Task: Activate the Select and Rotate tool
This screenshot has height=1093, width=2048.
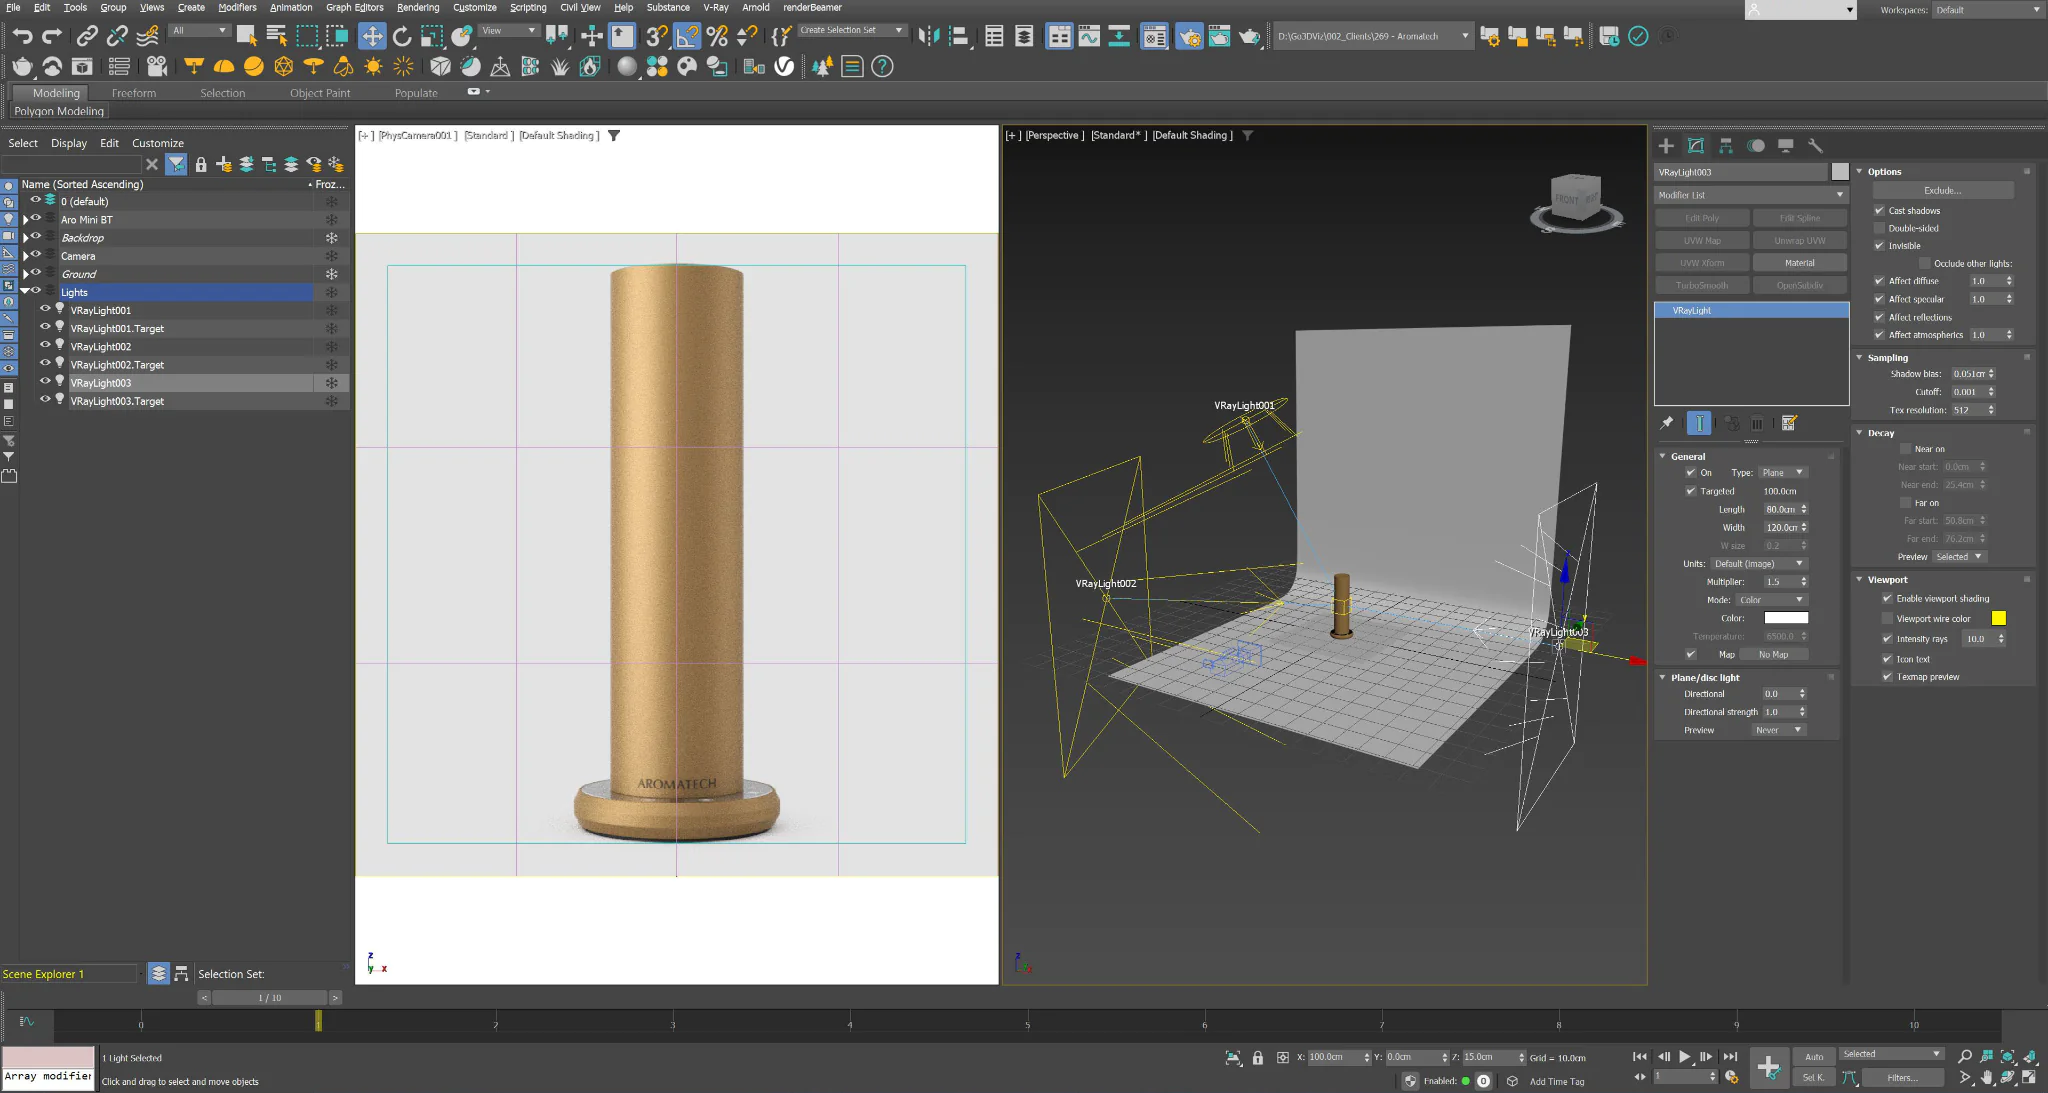Action: pos(402,37)
